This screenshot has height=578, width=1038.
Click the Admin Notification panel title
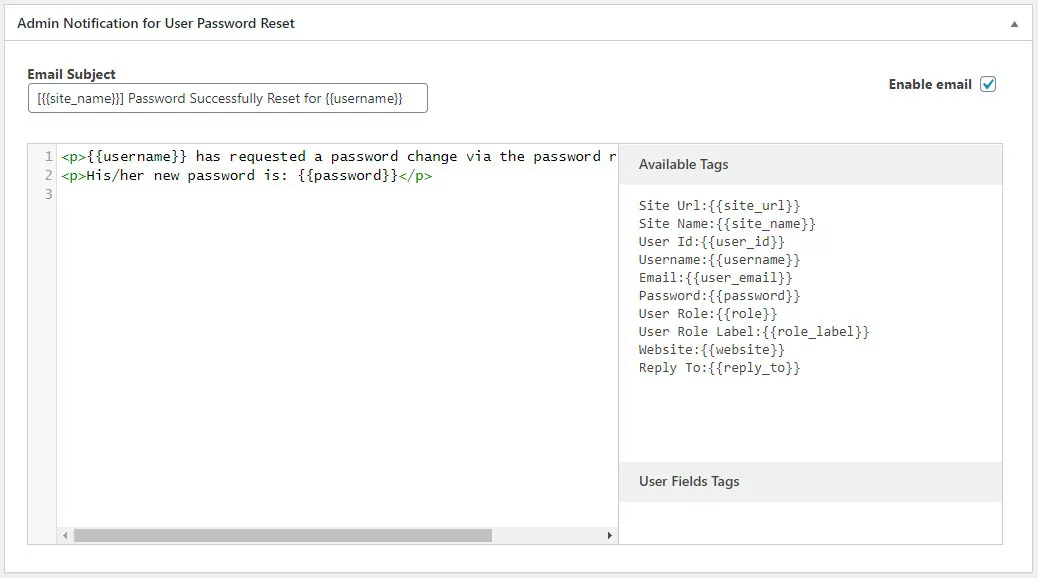[156, 23]
